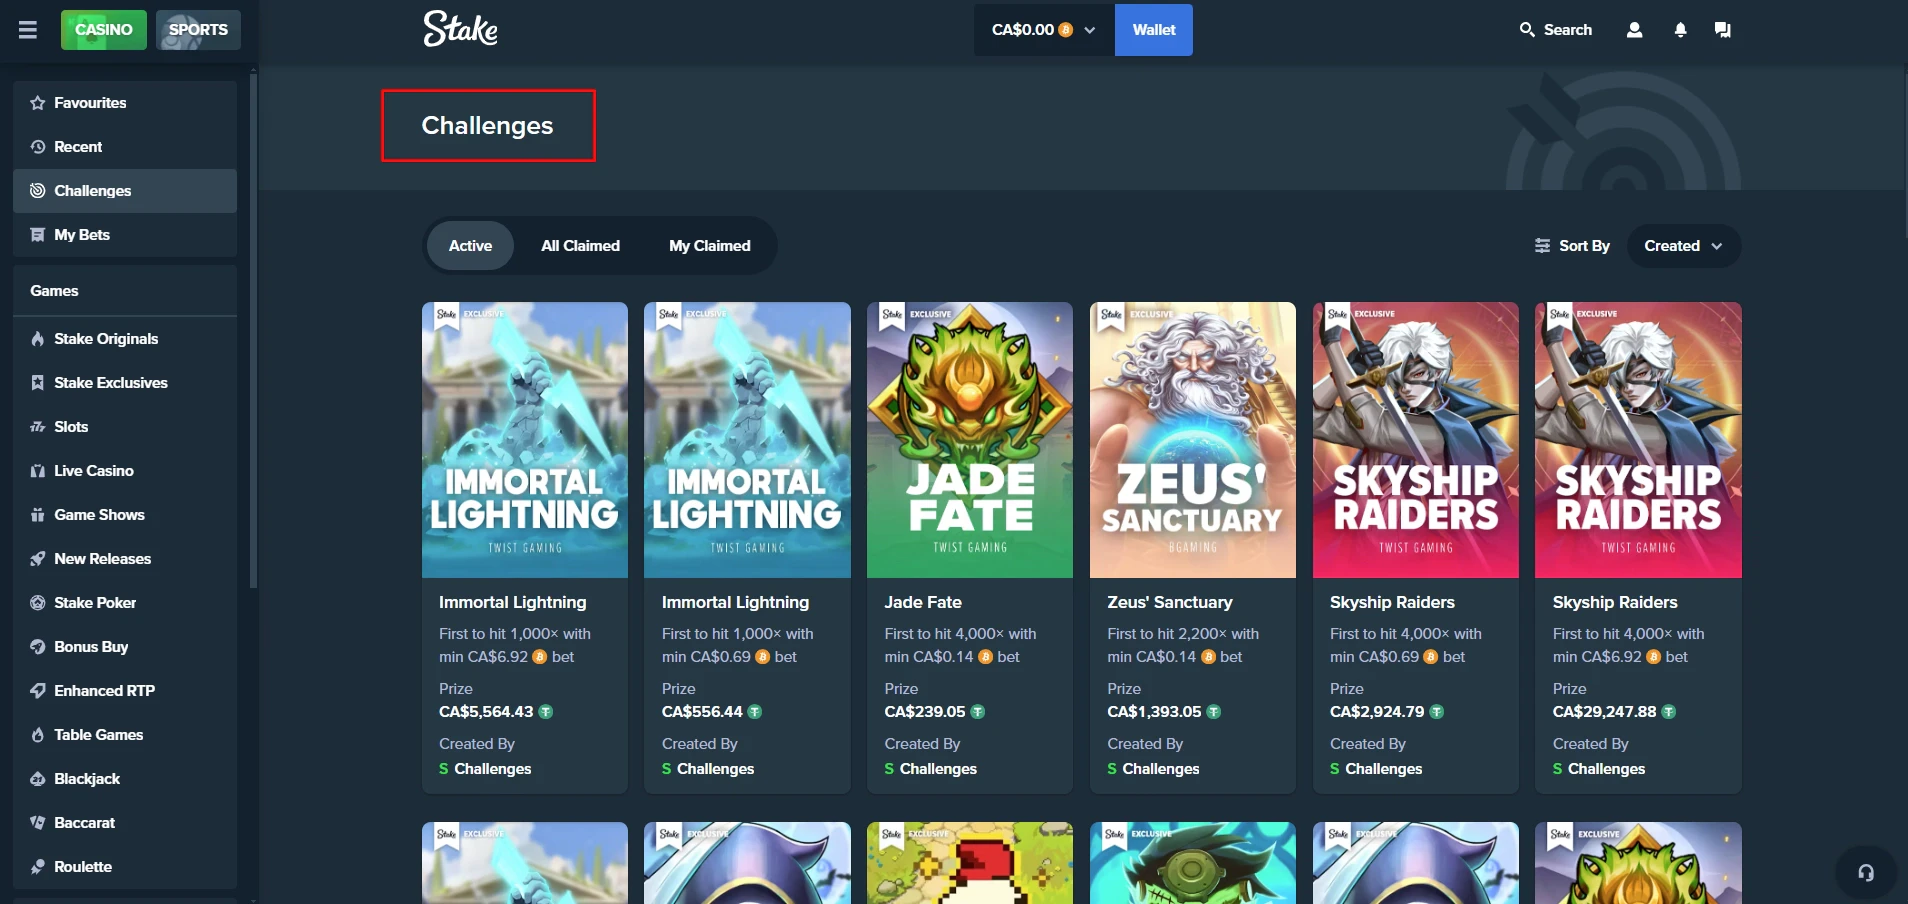Open the support headset button
Image resolution: width=1908 pixels, height=904 pixels.
1866,873
